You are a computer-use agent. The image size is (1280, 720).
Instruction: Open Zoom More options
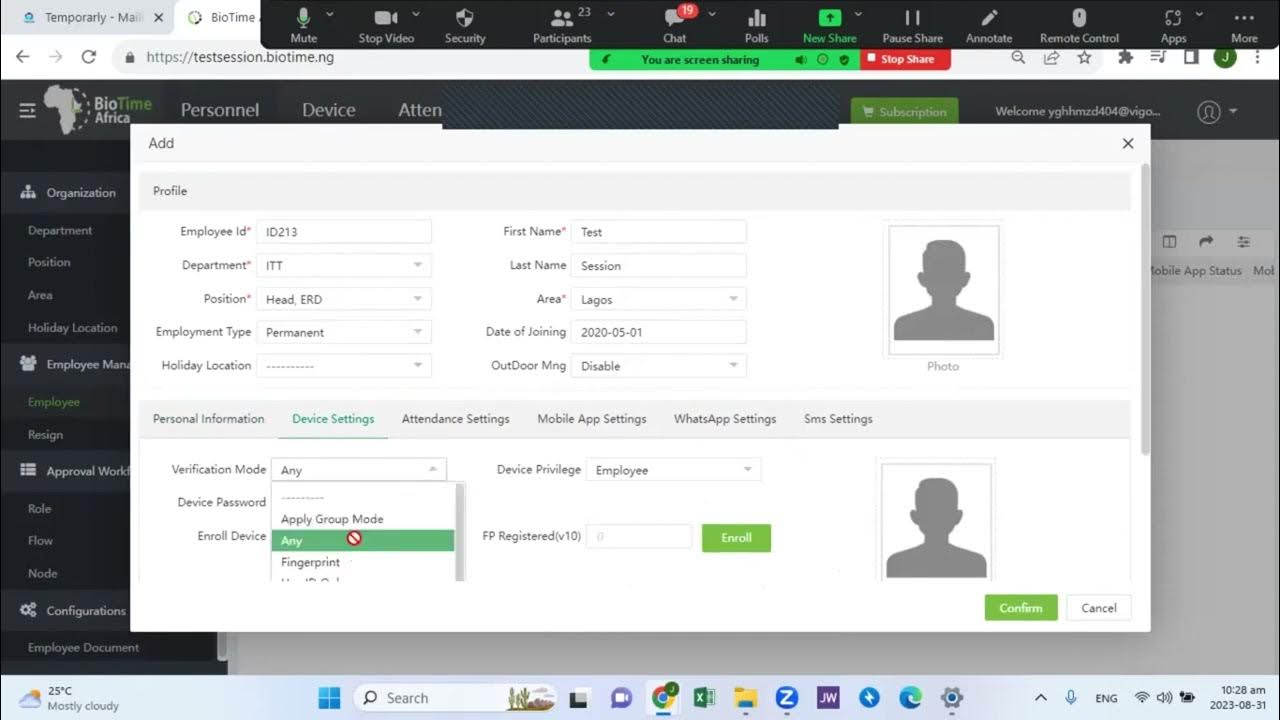click(x=1244, y=24)
